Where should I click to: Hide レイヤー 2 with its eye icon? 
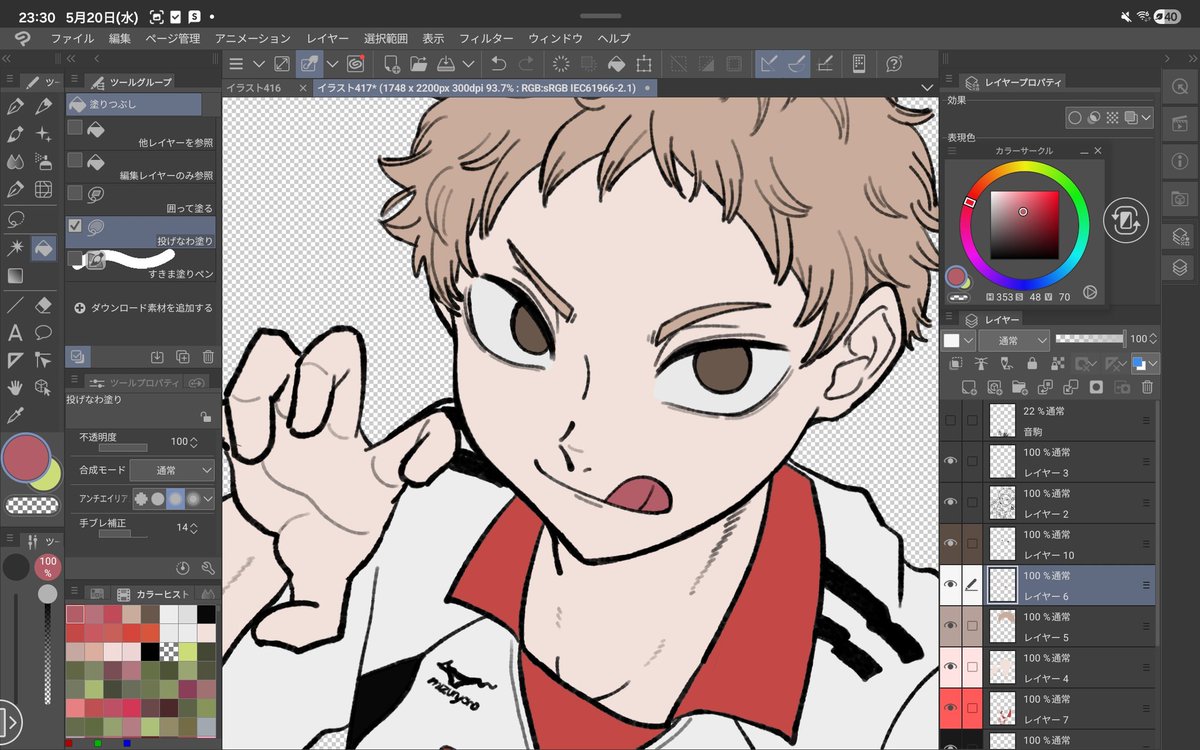coord(951,502)
